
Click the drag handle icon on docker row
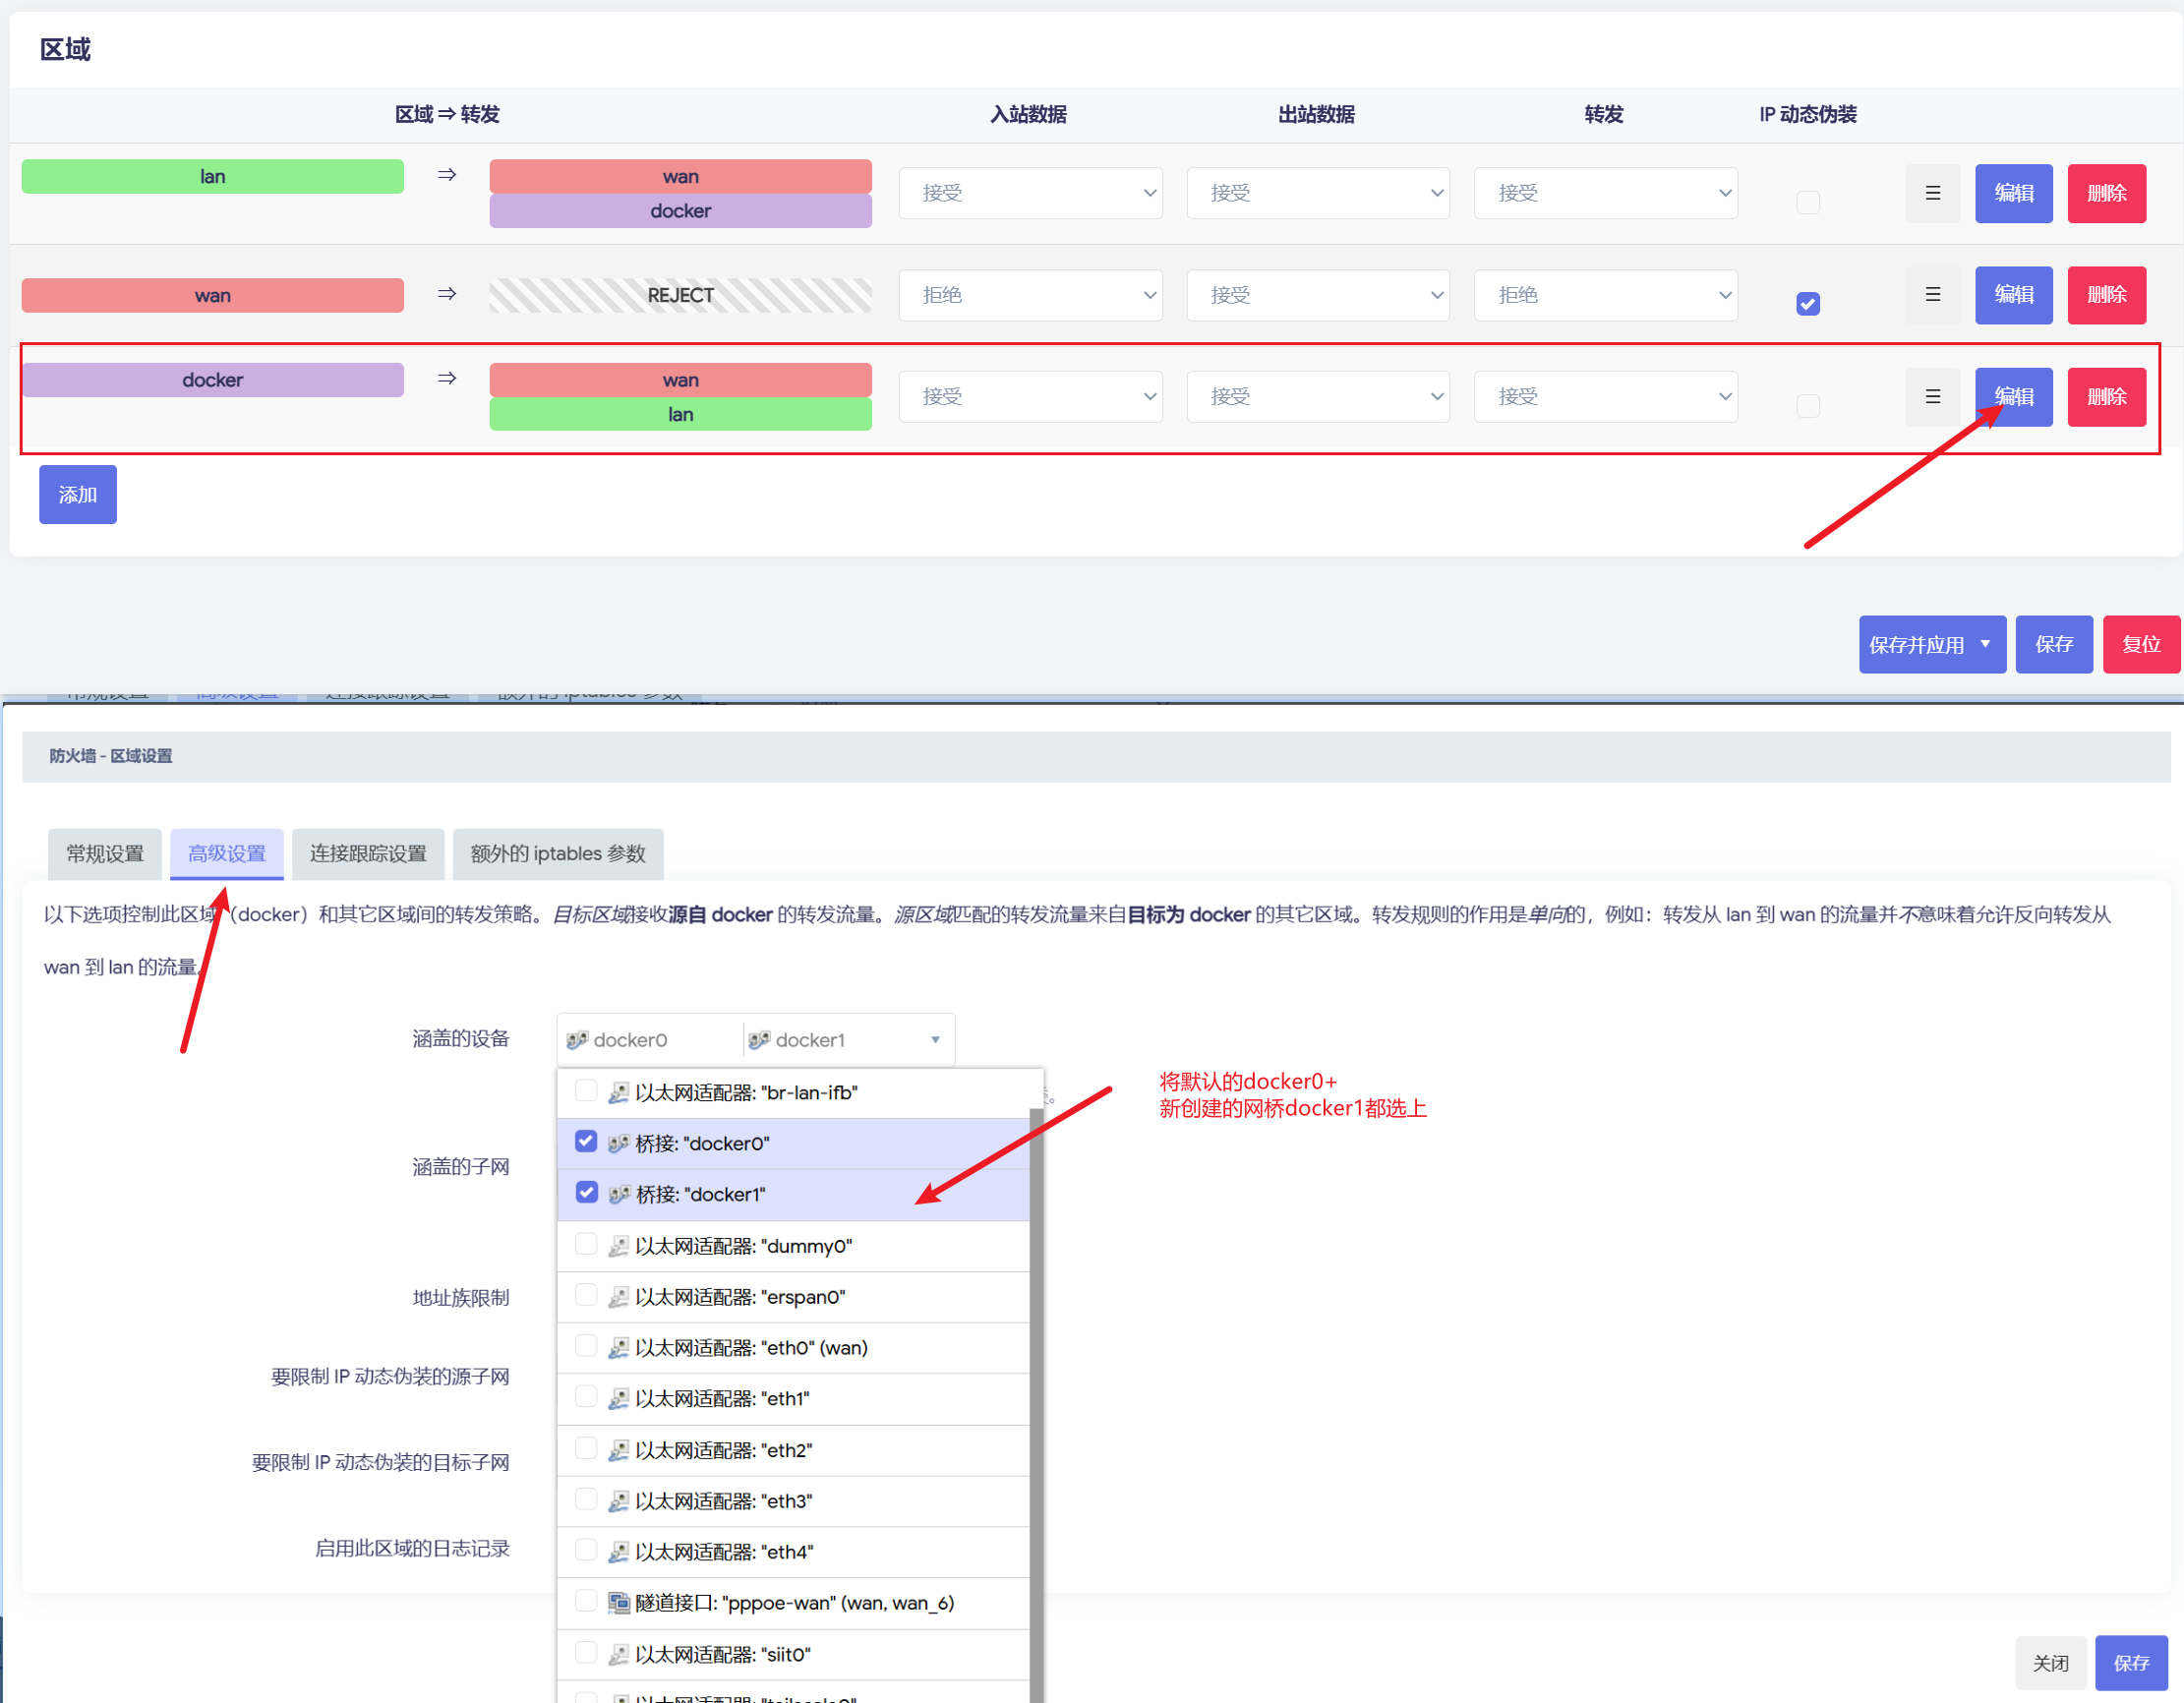point(1932,396)
